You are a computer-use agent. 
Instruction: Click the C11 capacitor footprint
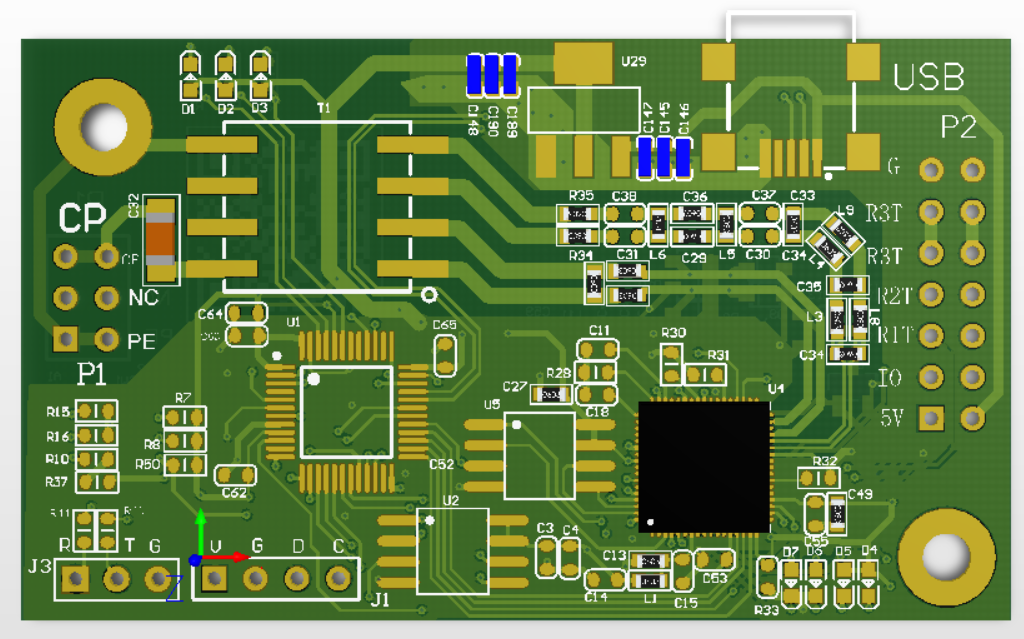point(597,350)
